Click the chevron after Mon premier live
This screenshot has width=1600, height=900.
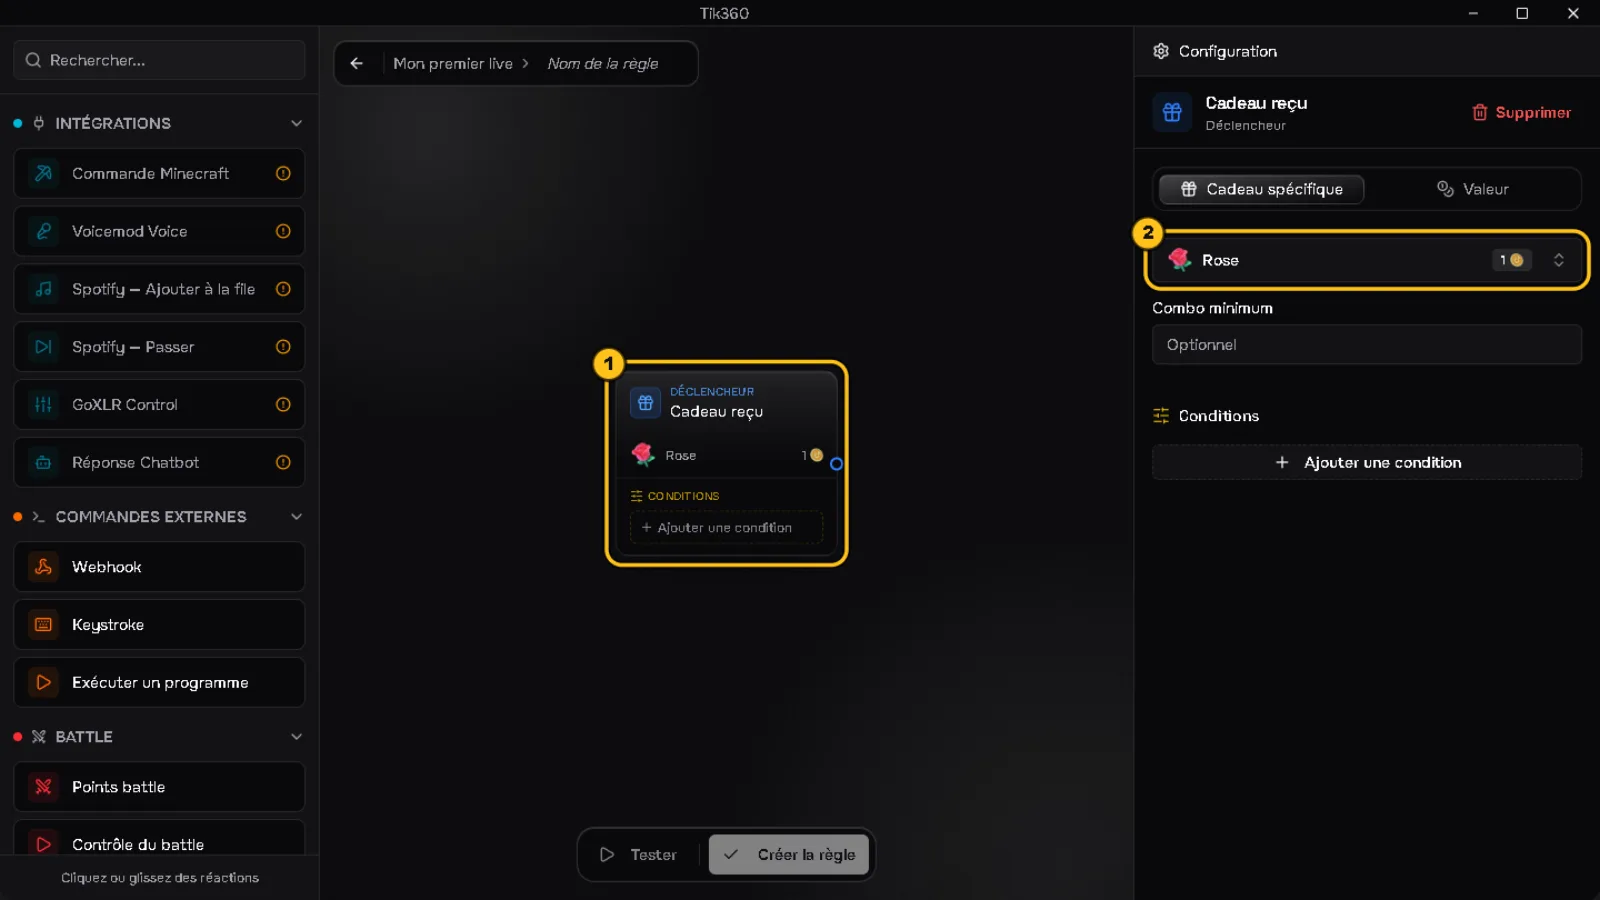(525, 63)
